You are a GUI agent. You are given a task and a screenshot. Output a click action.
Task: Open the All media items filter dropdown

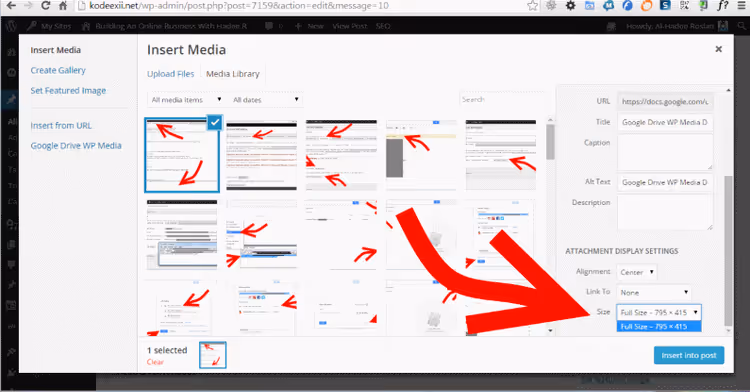click(186, 99)
